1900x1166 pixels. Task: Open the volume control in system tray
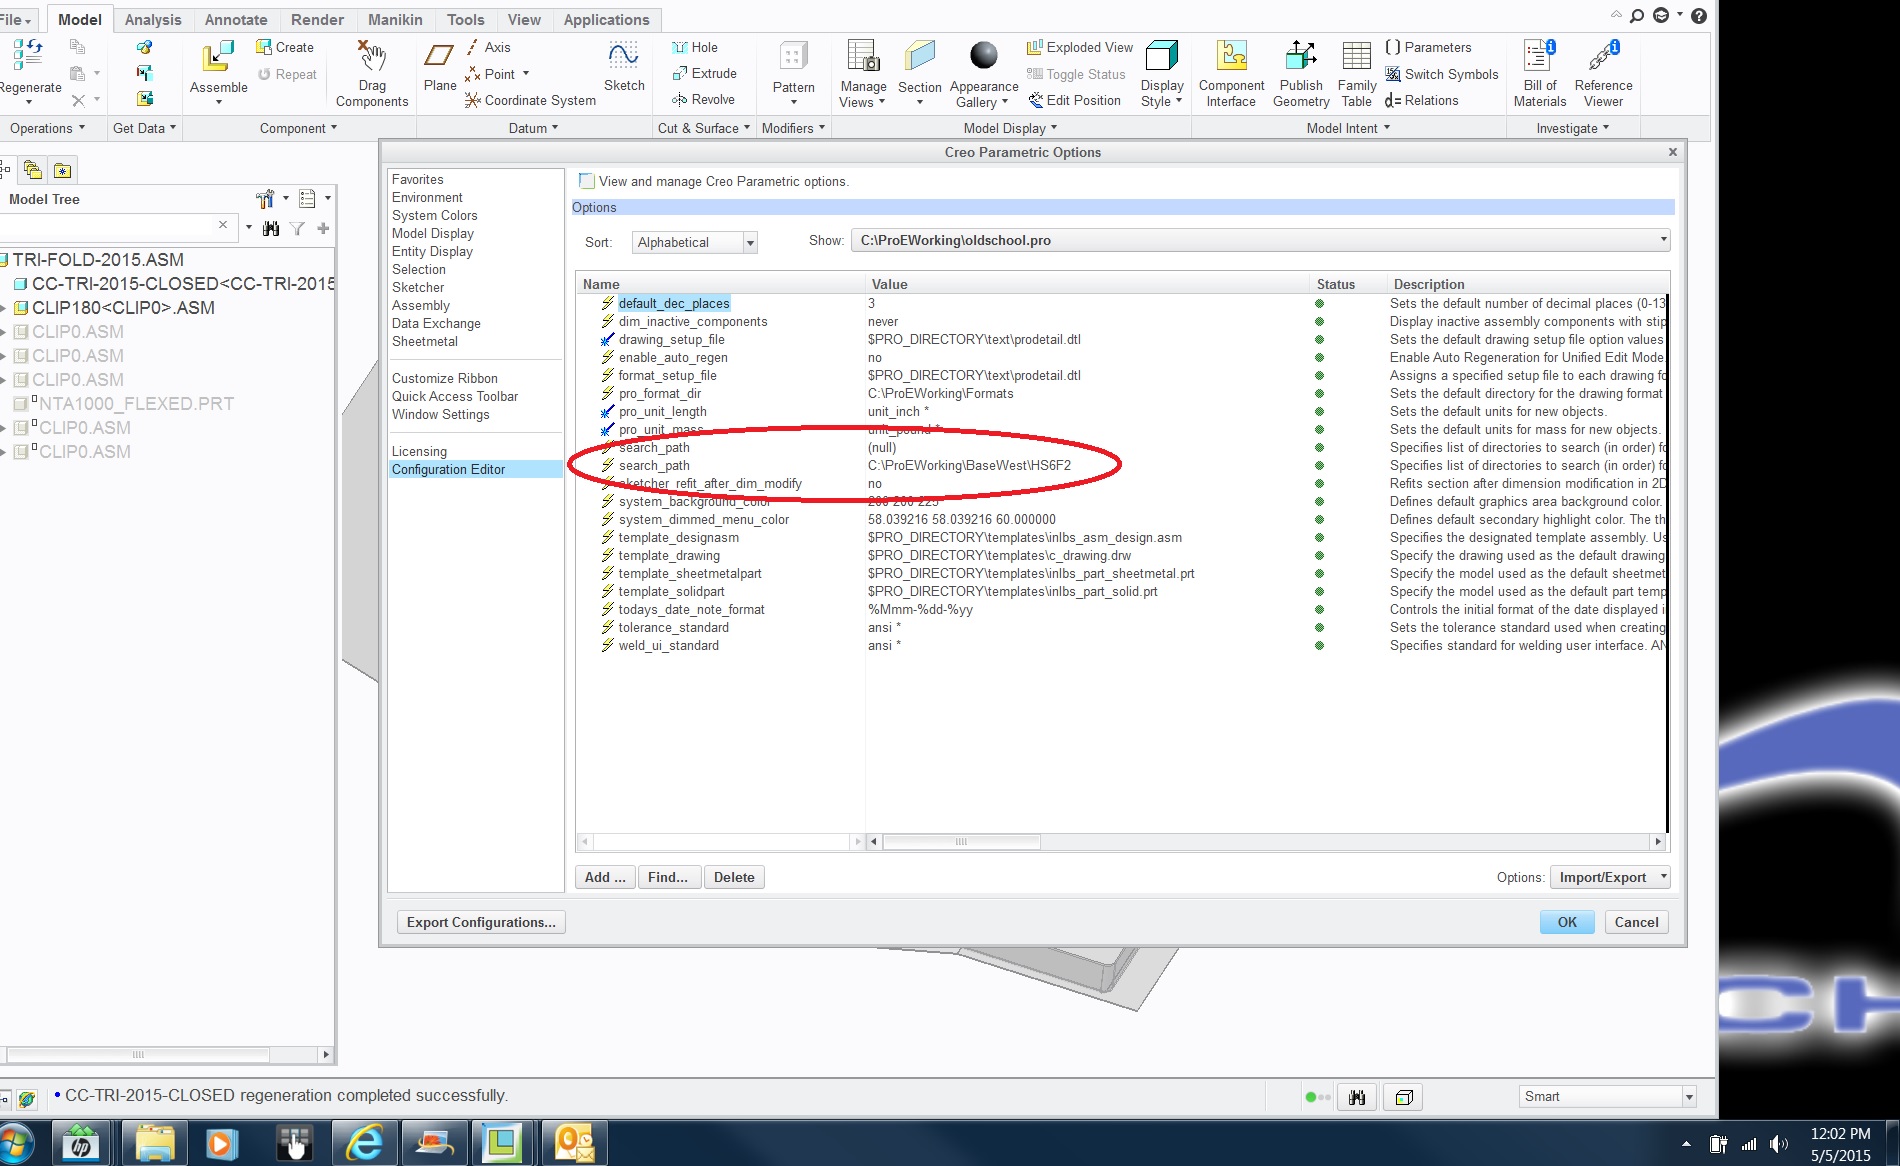click(1779, 1144)
